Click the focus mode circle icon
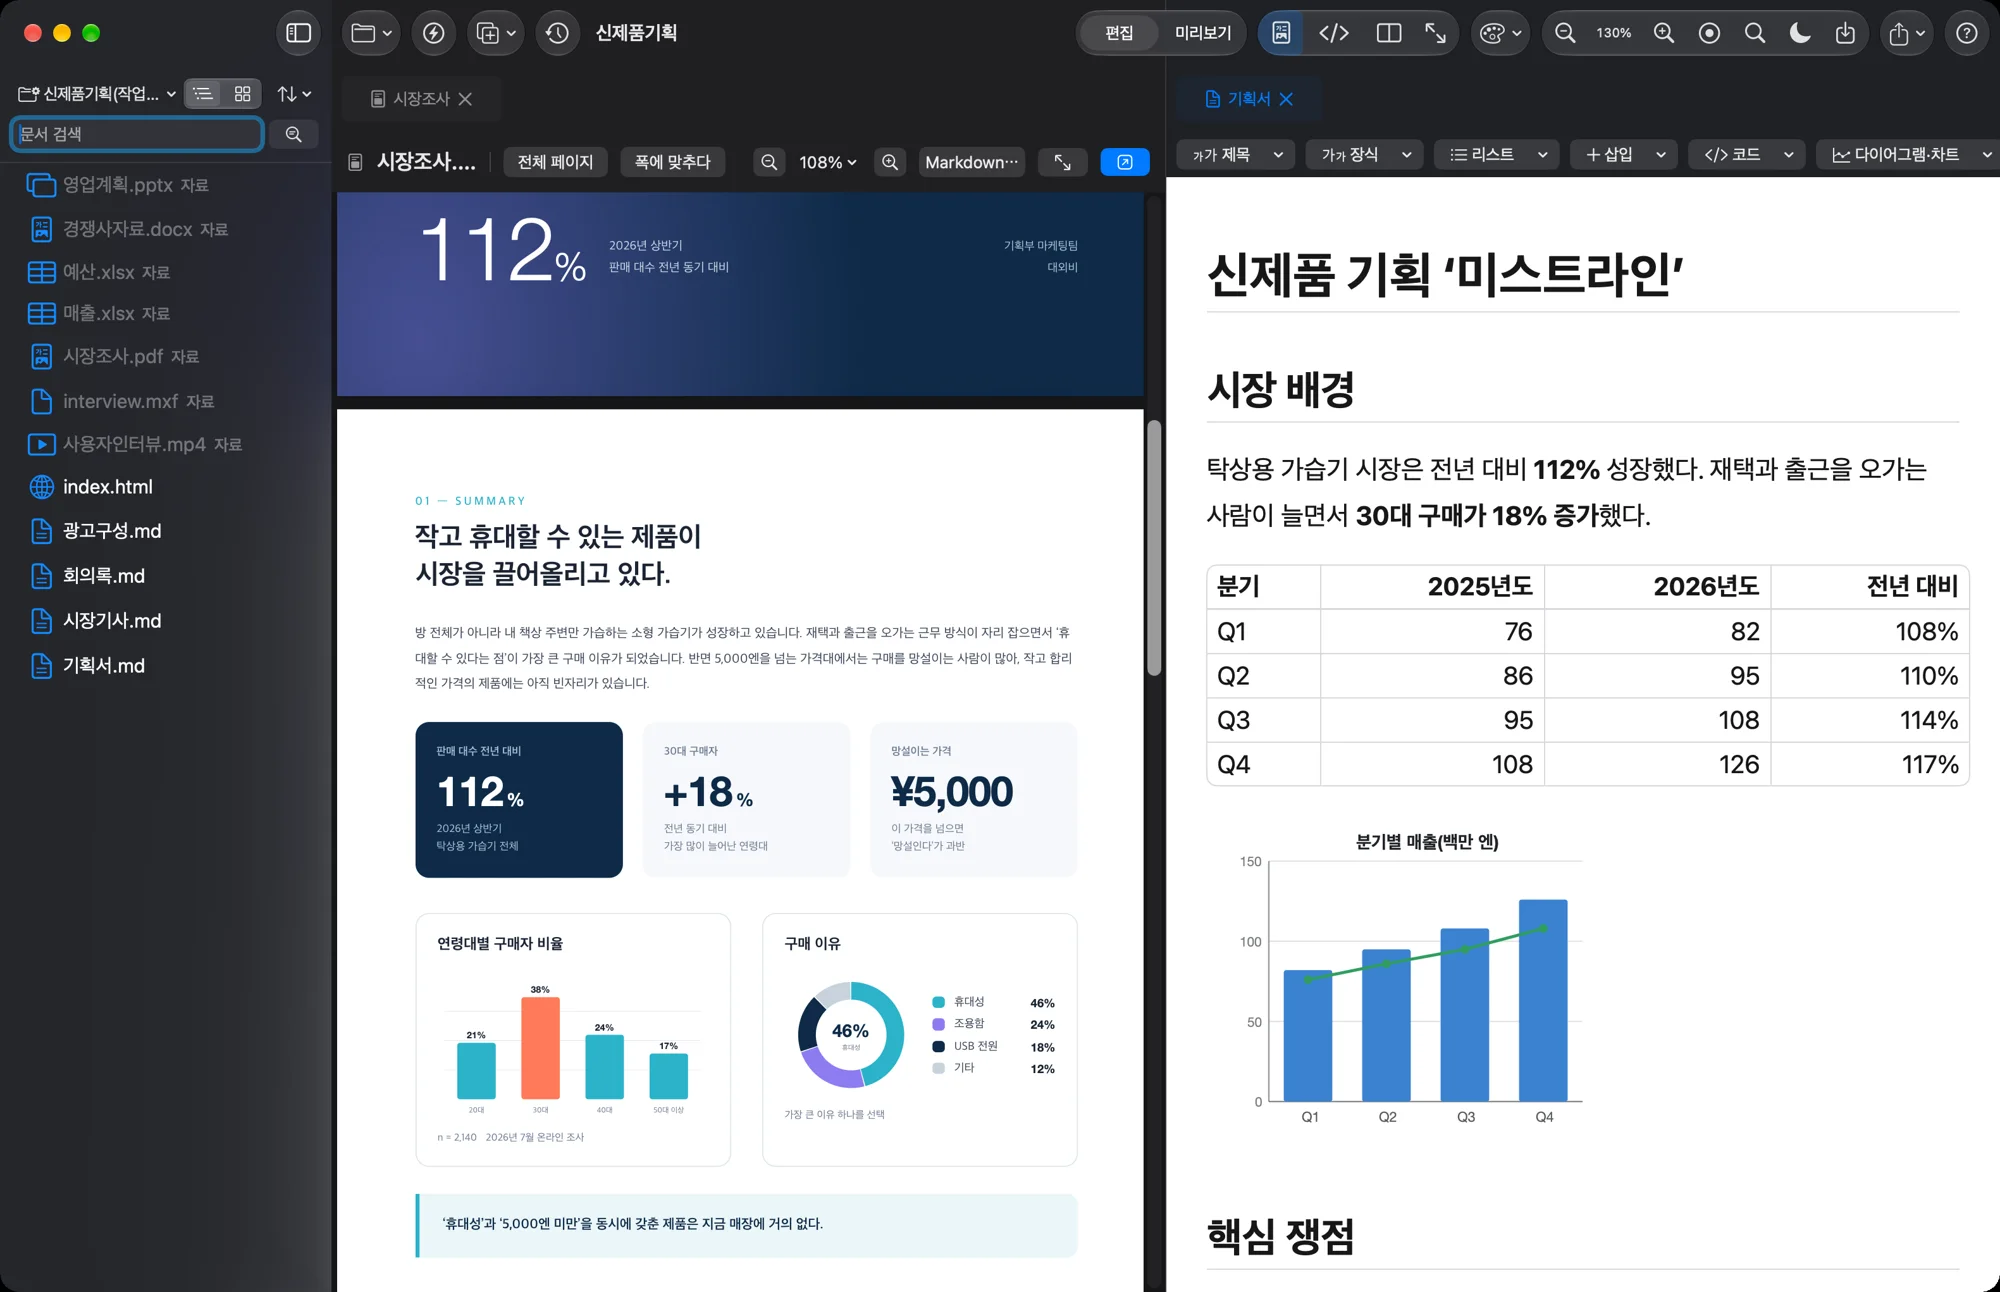Image resolution: width=2000 pixels, height=1292 pixels. tap(1709, 33)
